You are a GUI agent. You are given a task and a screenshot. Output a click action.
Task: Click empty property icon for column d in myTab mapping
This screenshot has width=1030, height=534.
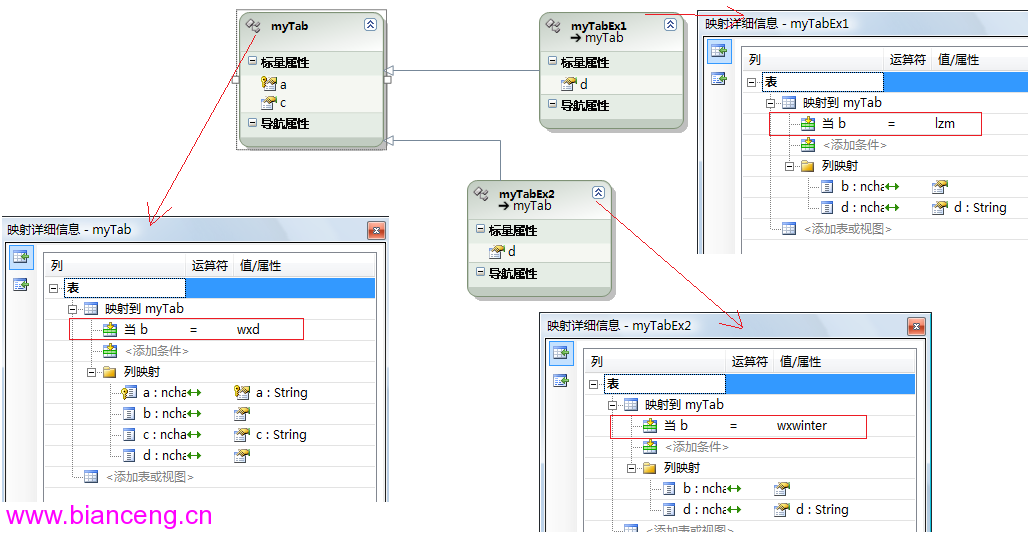coord(242,456)
